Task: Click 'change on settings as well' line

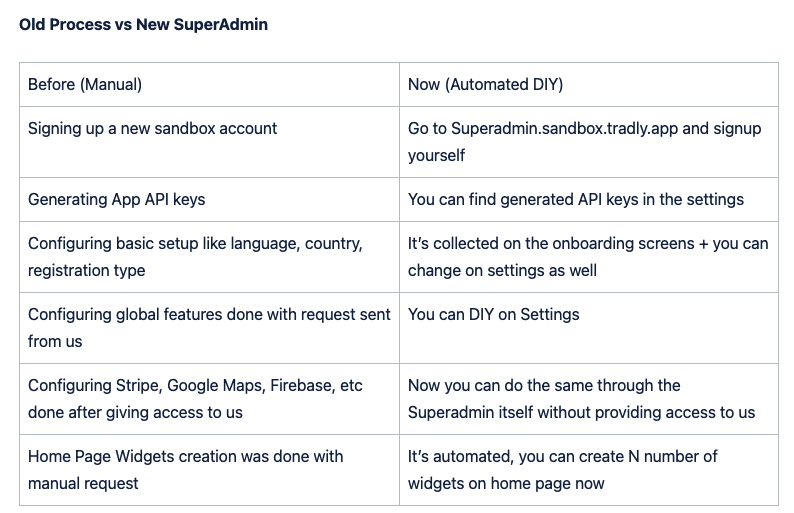Action: (x=502, y=270)
